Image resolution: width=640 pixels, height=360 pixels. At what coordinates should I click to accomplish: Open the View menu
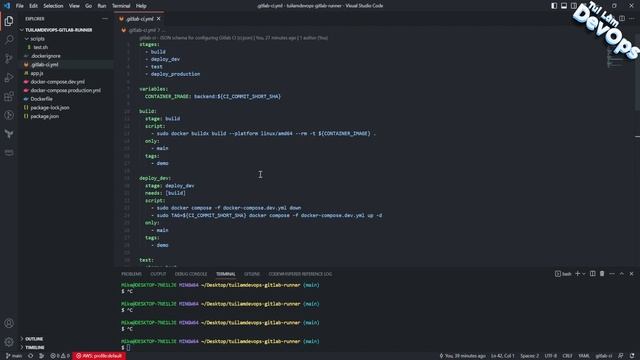click(74, 6)
